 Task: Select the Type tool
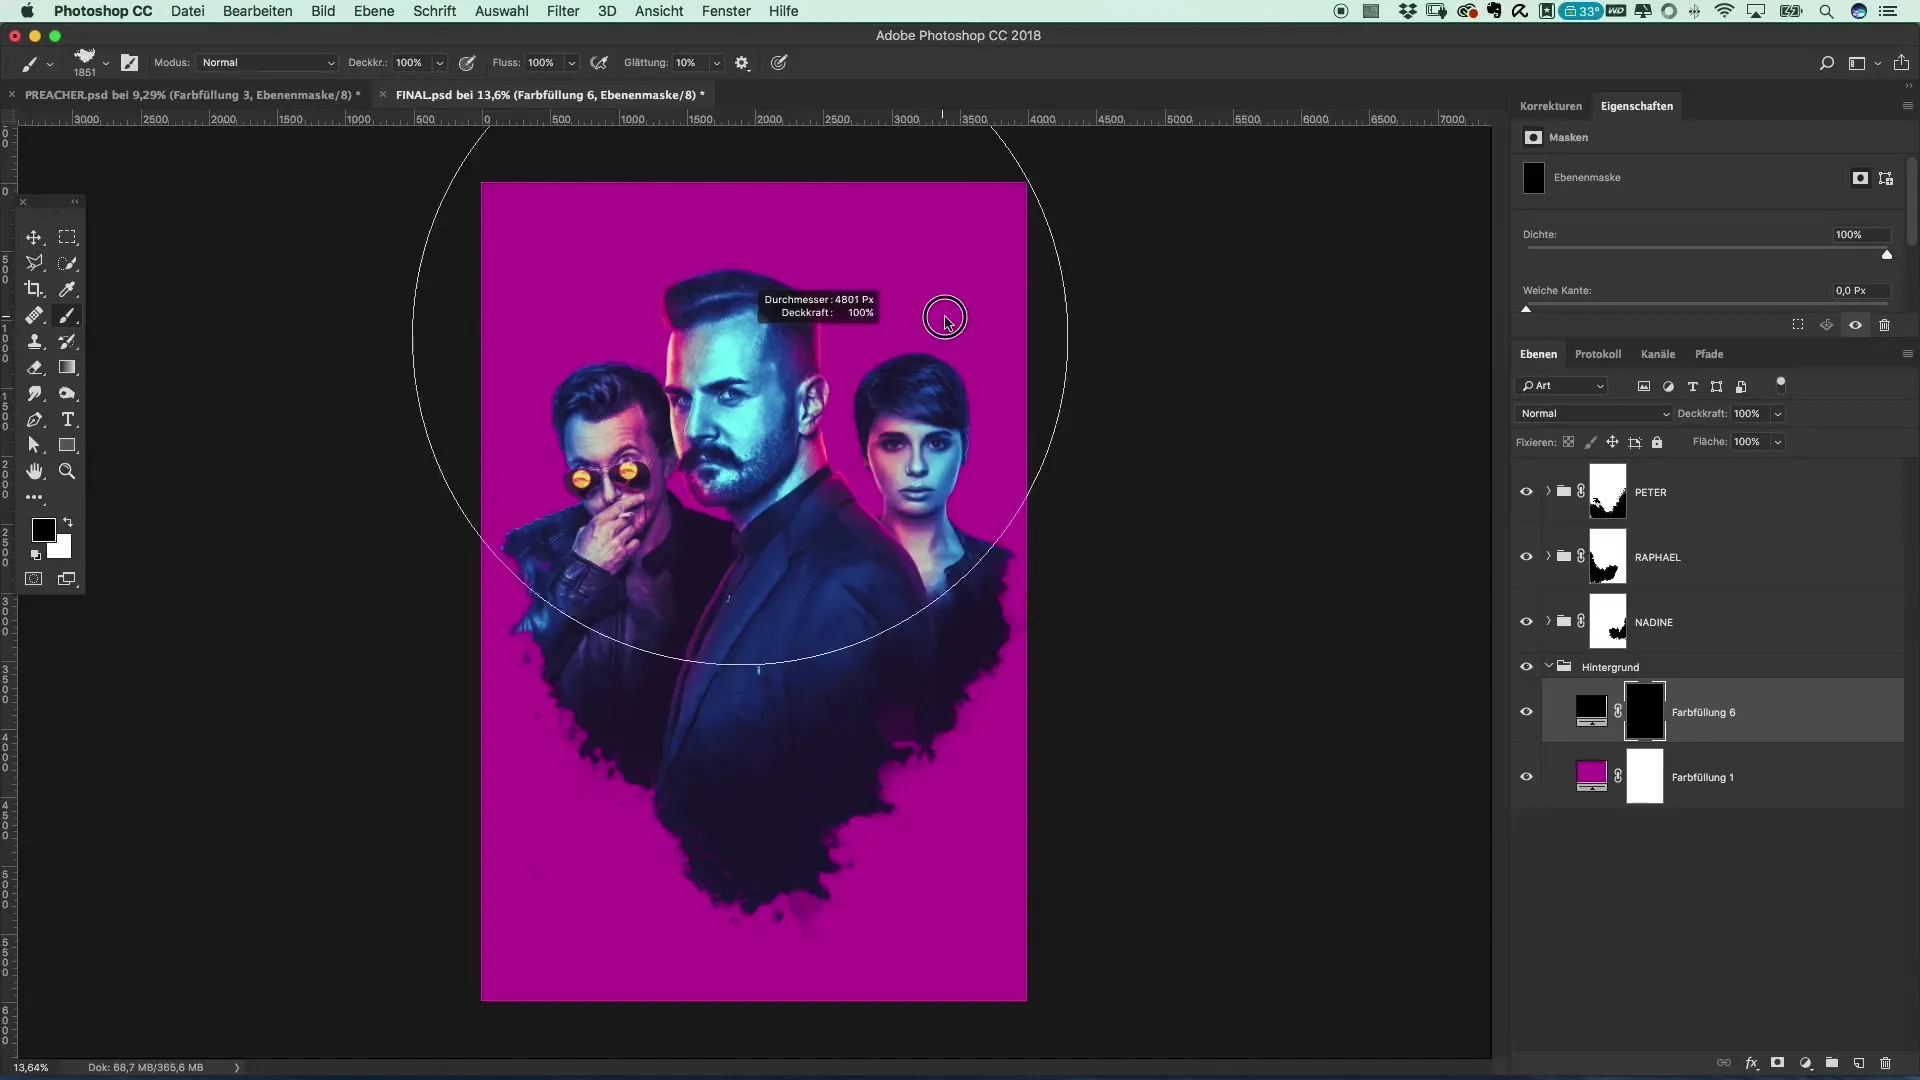tap(67, 419)
